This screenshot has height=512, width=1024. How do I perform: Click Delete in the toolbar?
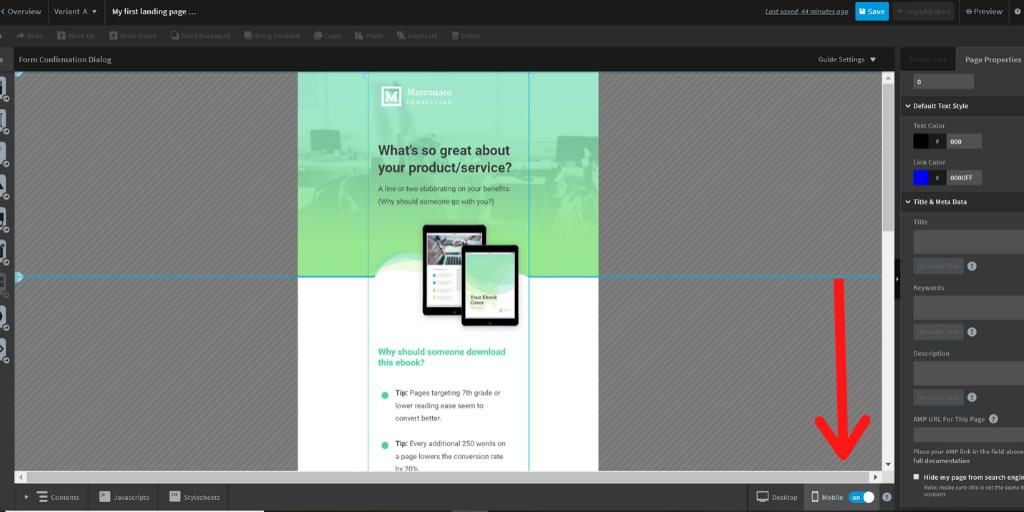[x=466, y=36]
